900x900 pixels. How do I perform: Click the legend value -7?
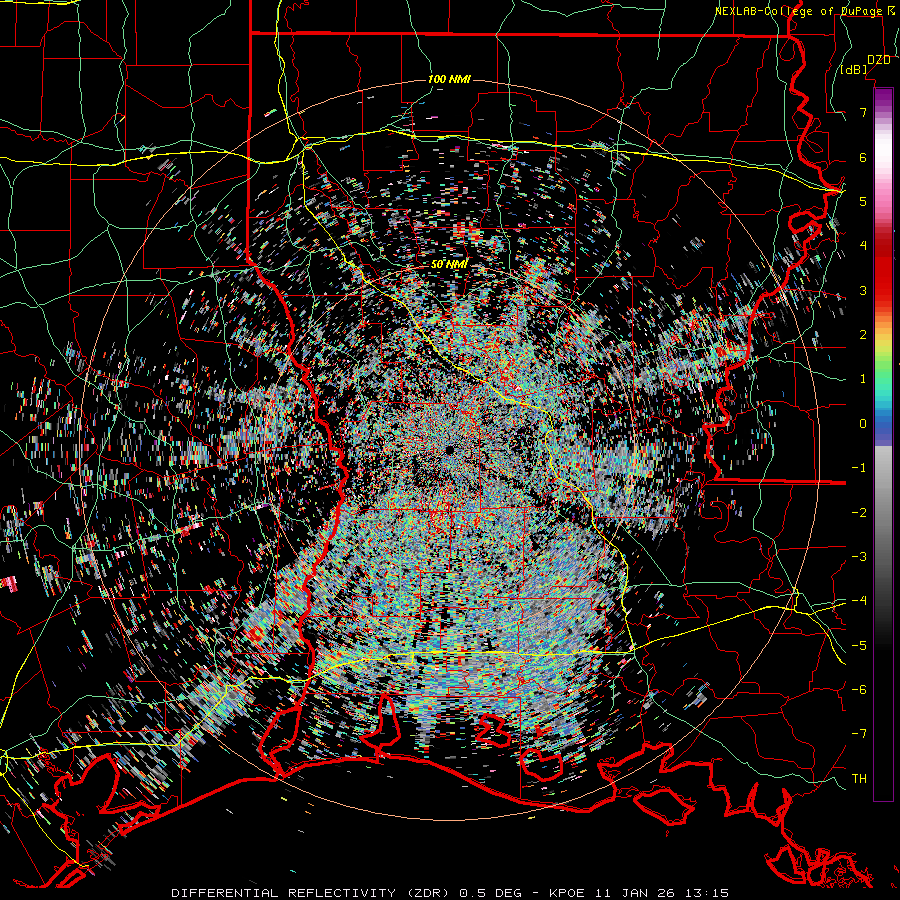tap(859, 734)
